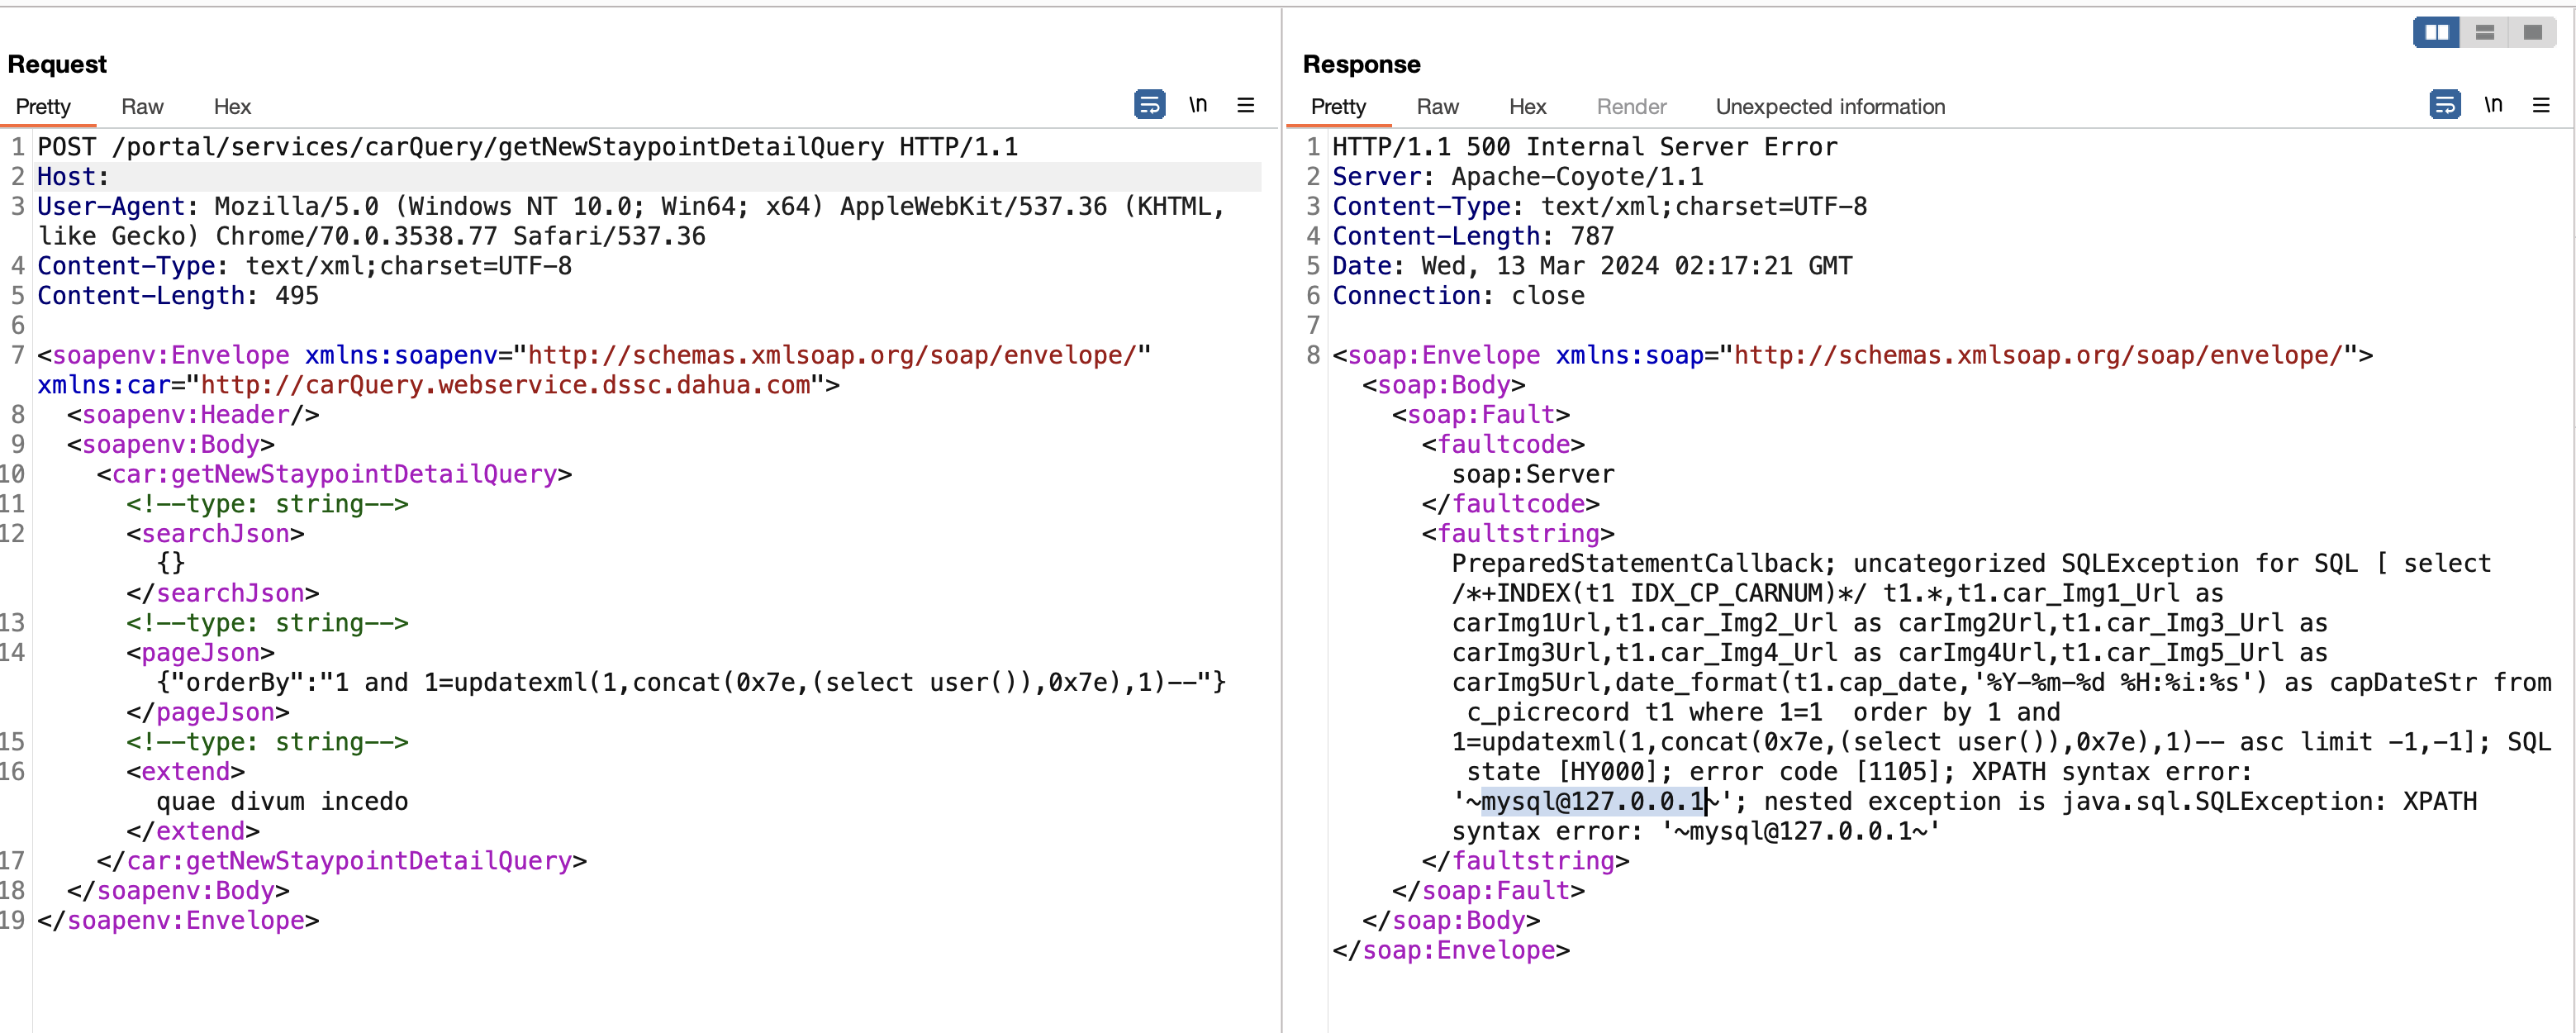Open the Request panel hamburger menu
Screen dimensions: 2576x1033
pyautogui.click(x=1246, y=105)
